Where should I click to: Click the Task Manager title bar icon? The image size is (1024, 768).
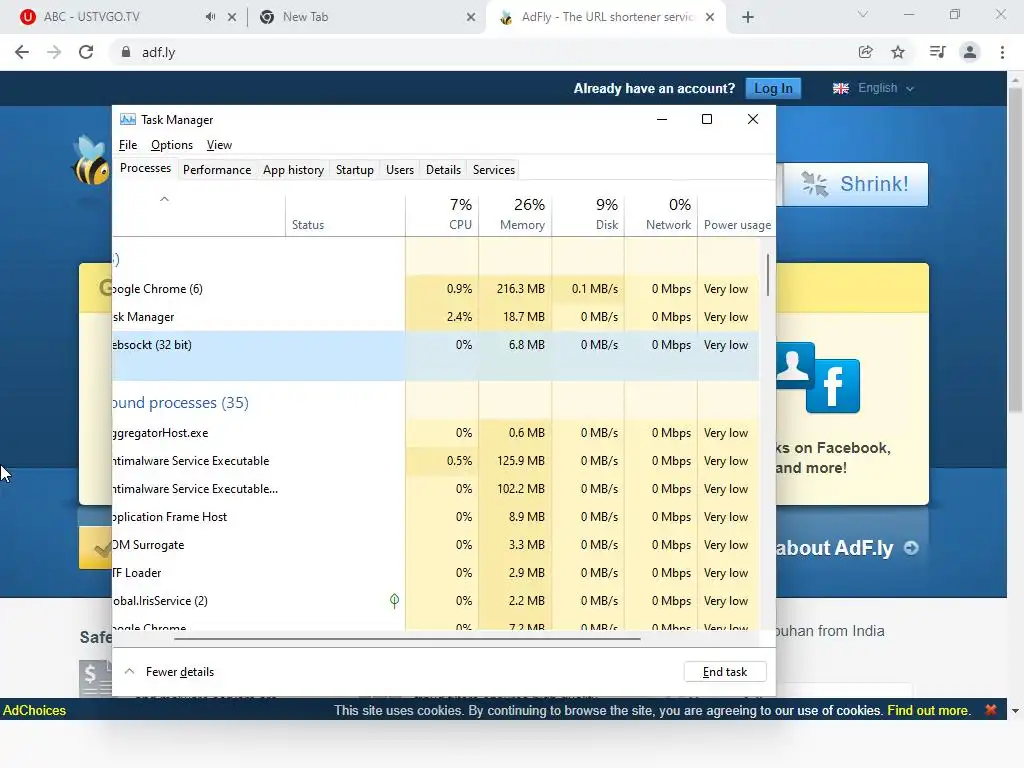pos(128,120)
